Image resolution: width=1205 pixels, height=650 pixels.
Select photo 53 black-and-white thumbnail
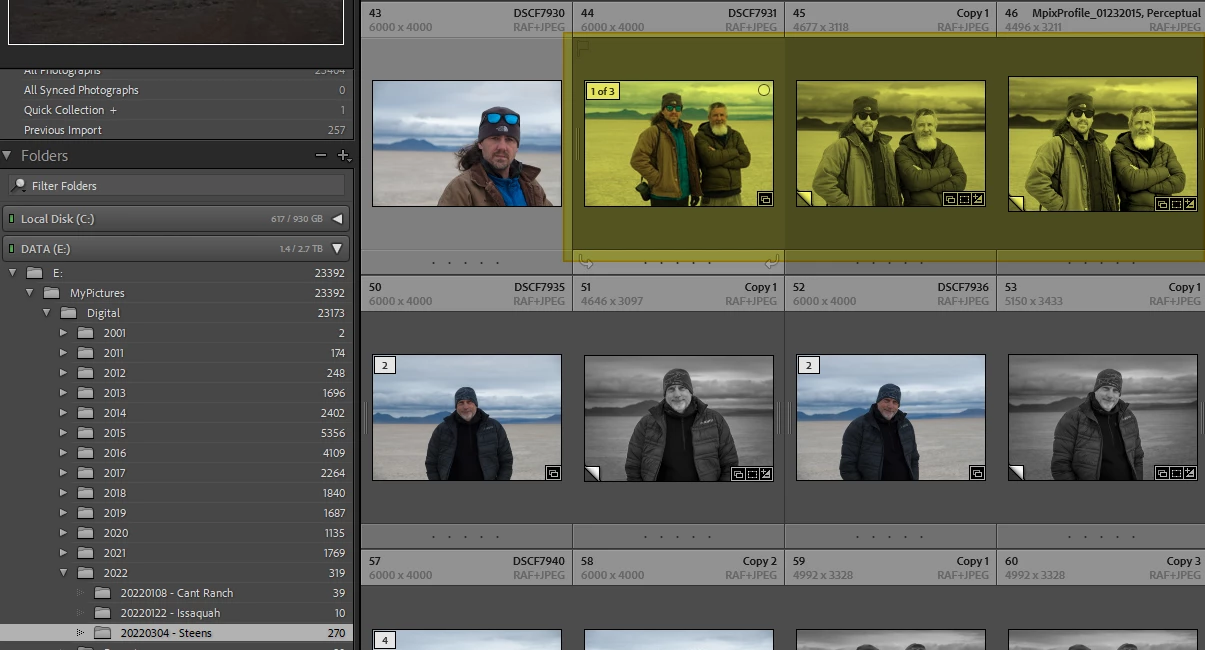click(1103, 418)
